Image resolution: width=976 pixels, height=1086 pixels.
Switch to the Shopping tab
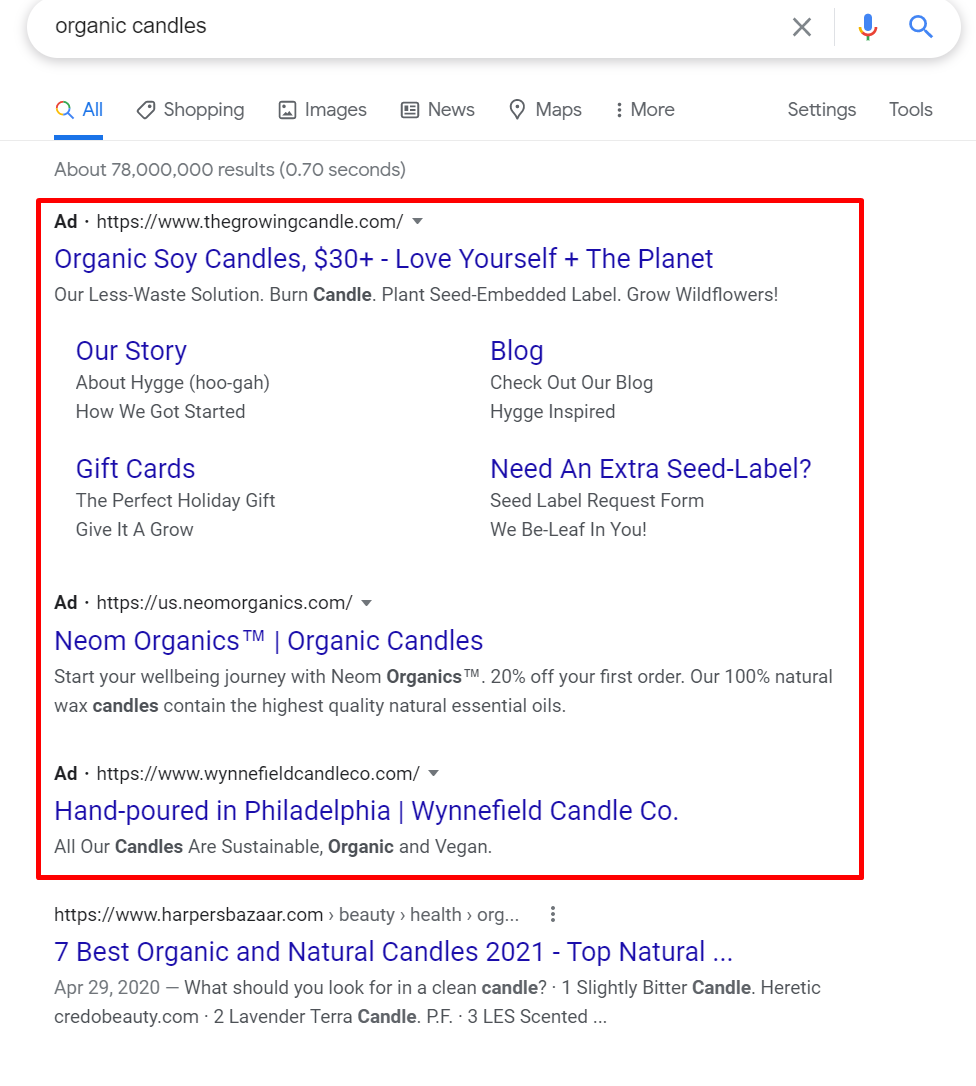pos(190,109)
